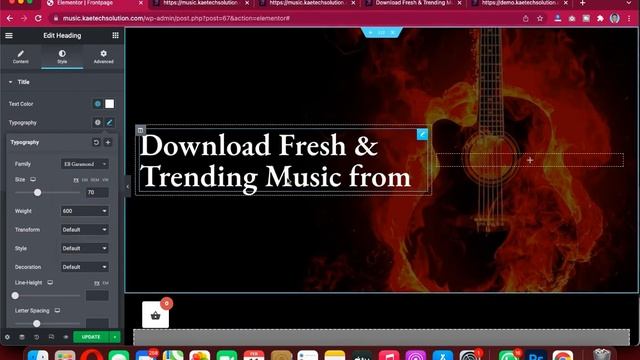
Task: Open the Navigator layers icon
Action: click(x=22, y=337)
